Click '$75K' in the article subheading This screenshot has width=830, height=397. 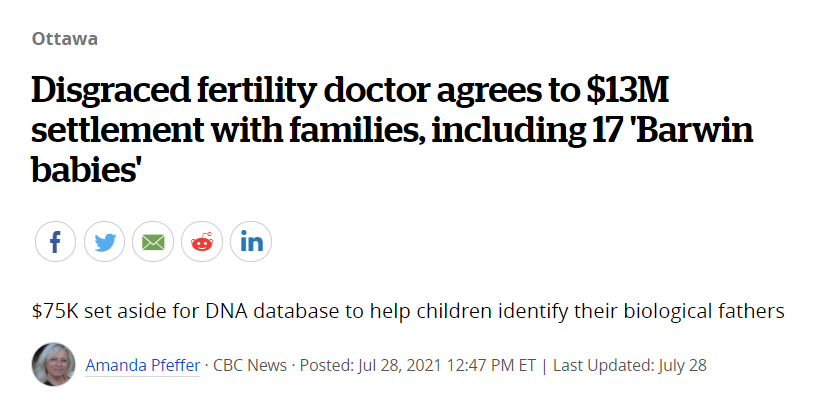pos(55,311)
